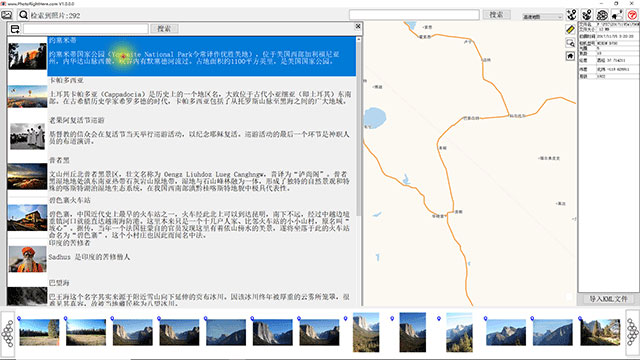The image size is (640, 360).
Task: Click the home icon to reset map
Action: tap(570, 56)
